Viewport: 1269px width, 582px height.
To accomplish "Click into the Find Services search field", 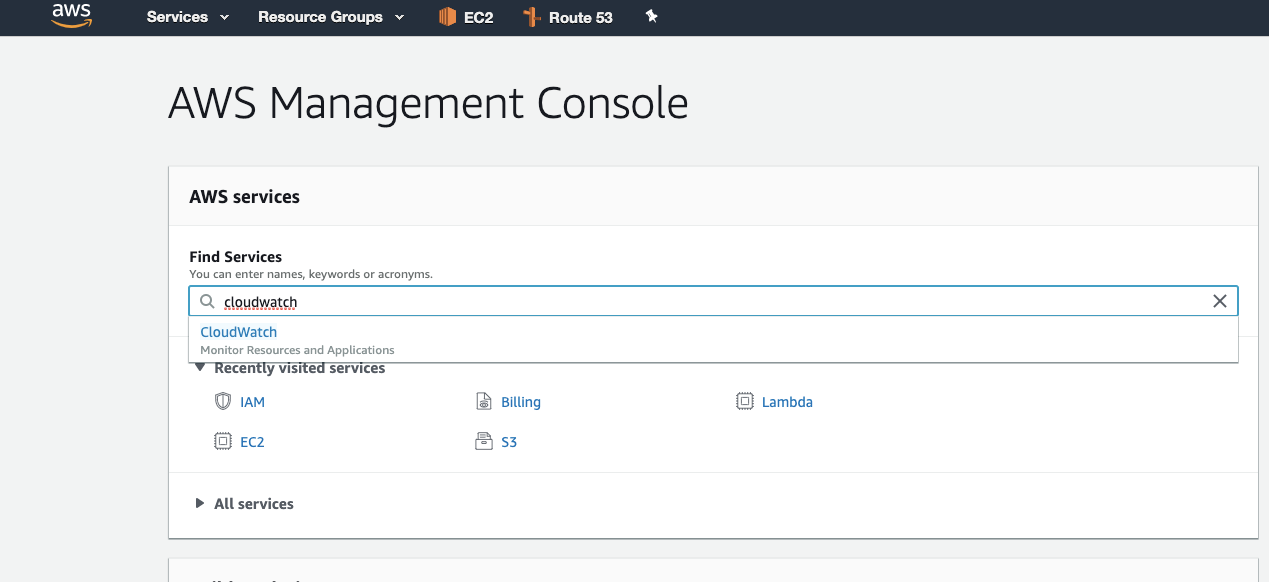I will (x=713, y=301).
